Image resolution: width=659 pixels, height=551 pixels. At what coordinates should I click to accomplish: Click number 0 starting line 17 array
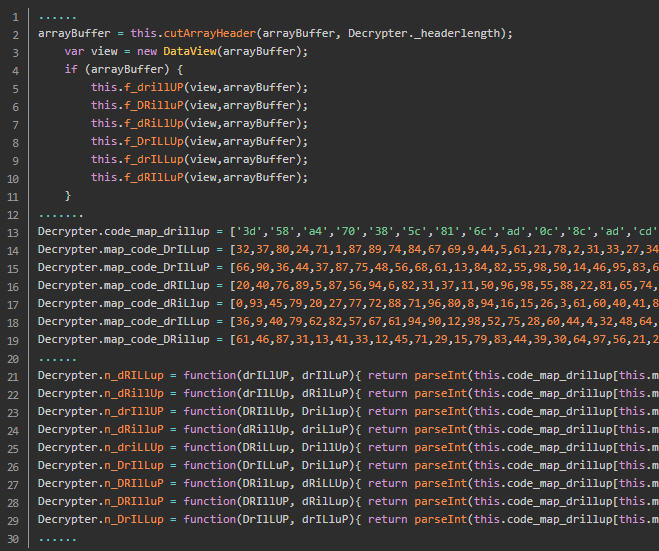[240, 303]
